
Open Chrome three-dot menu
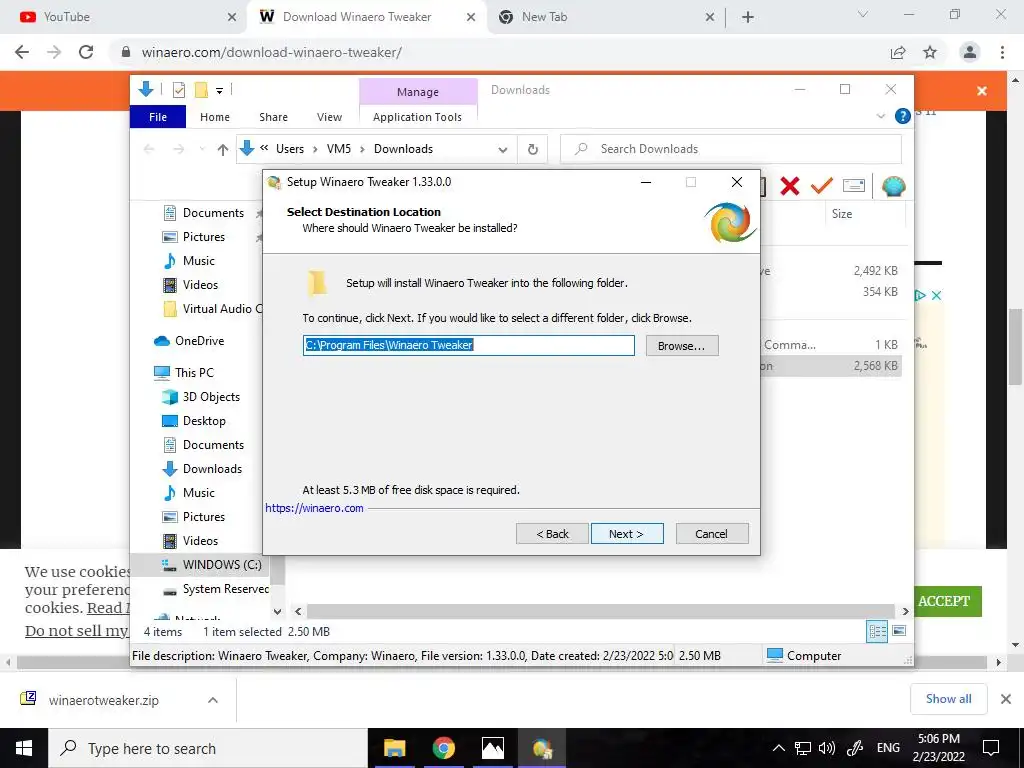coord(1002,52)
